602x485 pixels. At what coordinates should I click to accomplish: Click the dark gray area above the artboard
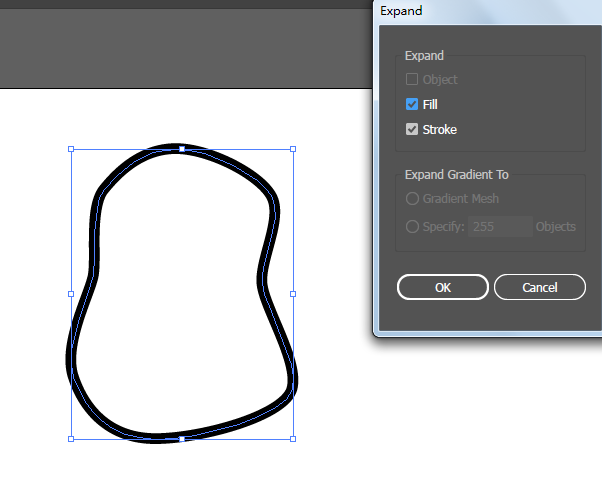tap(180, 50)
